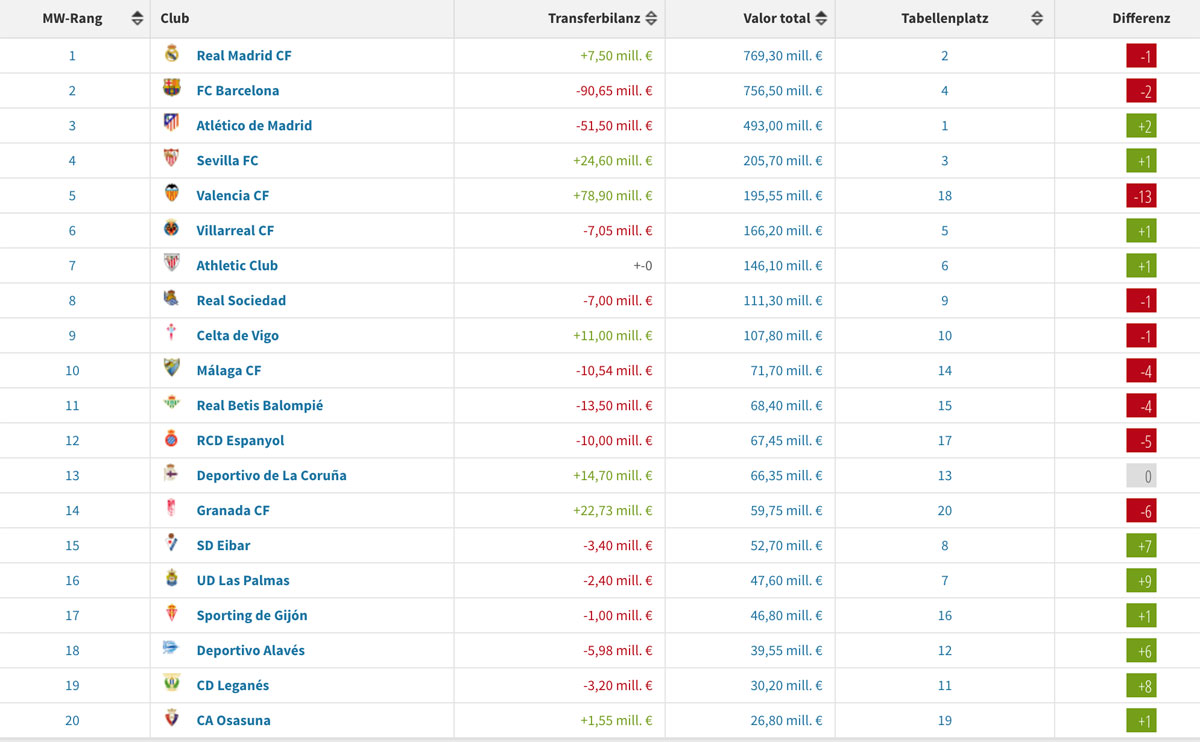Sort by MW-Rang column arrows
This screenshot has width=1200, height=742.
(x=137, y=18)
